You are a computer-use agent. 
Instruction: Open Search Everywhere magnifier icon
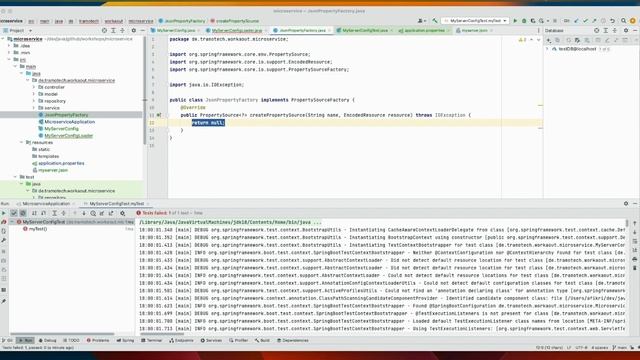coord(624,21)
